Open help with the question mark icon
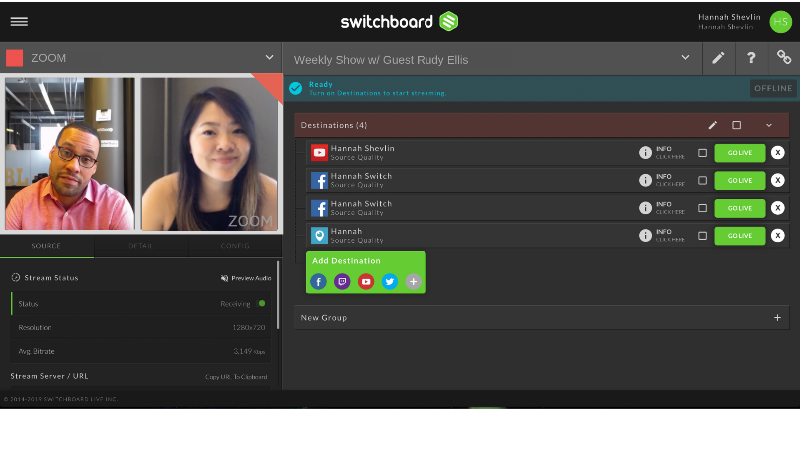 click(x=751, y=58)
